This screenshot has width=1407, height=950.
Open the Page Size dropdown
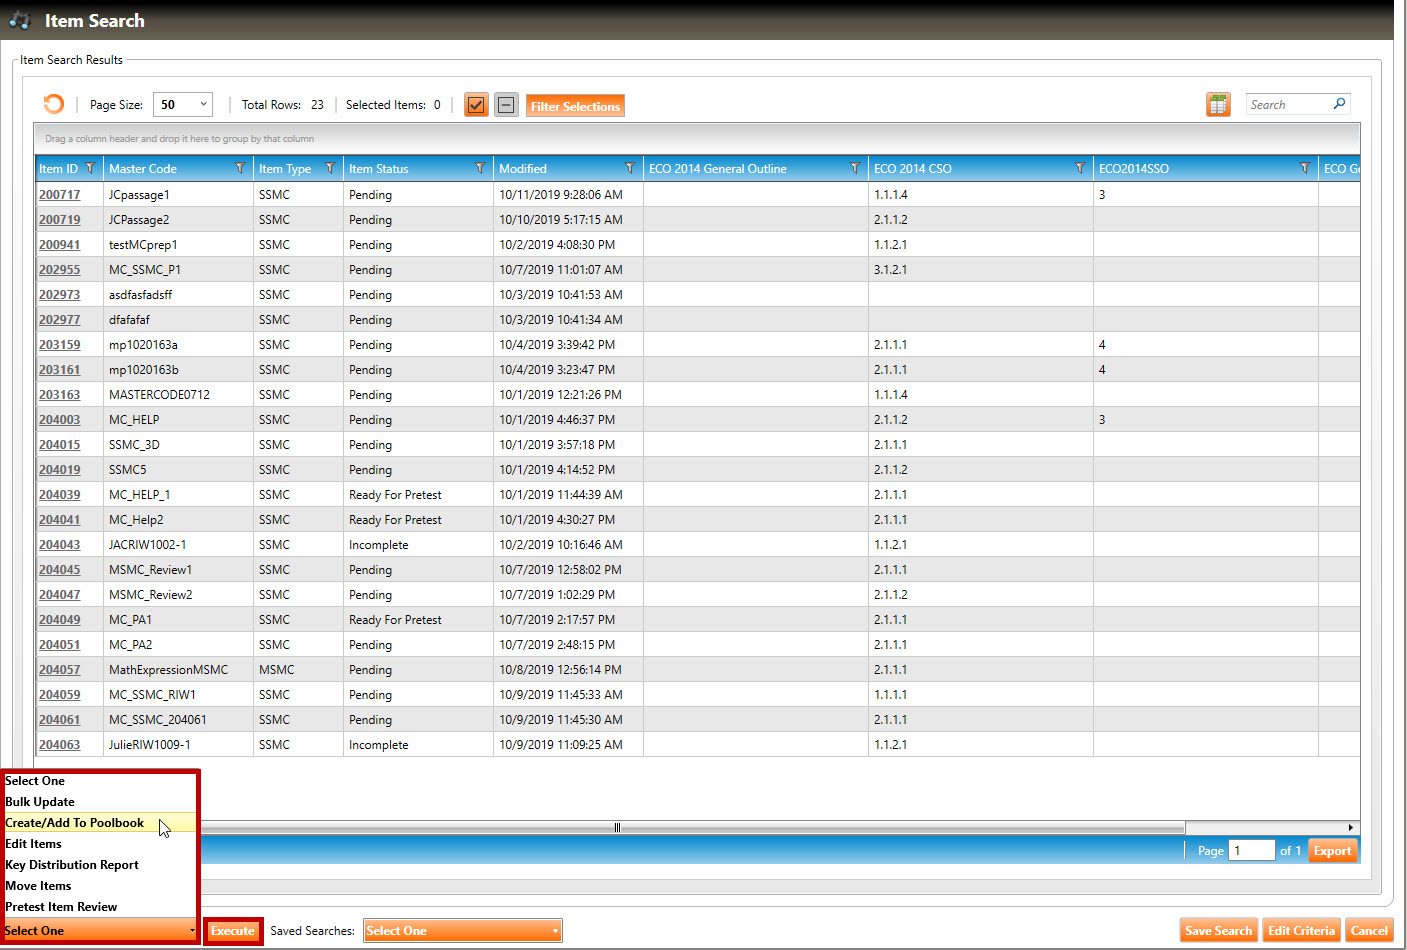tap(183, 104)
